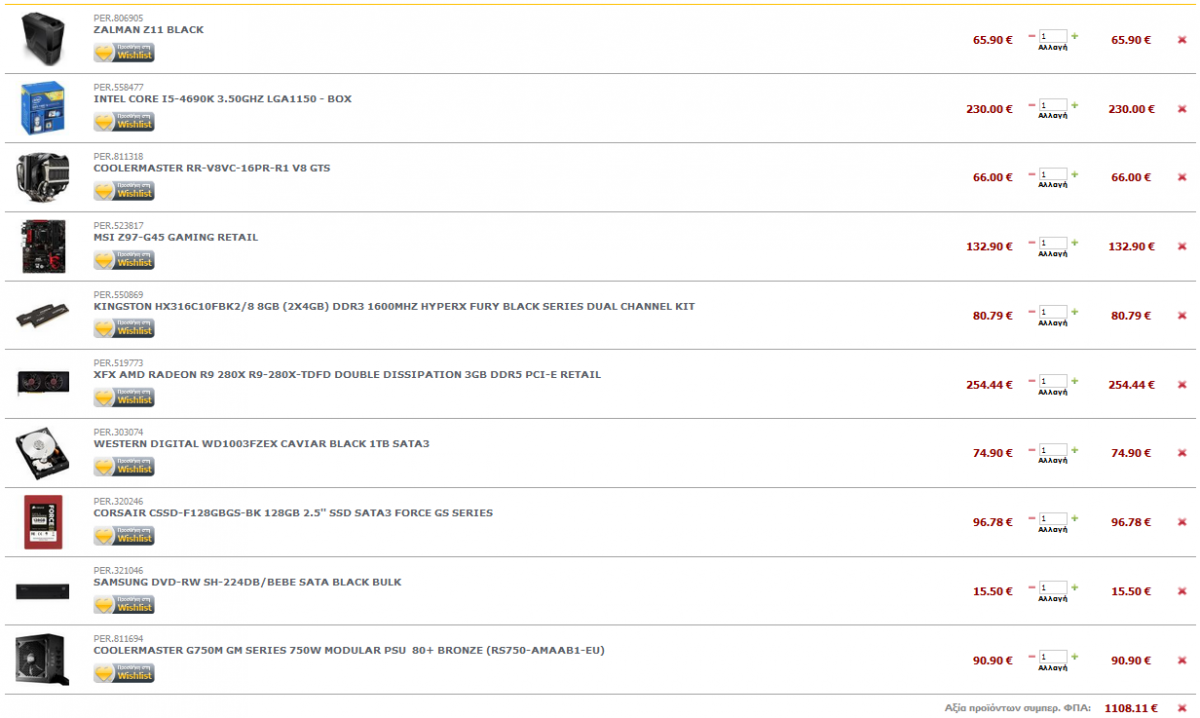Remove Zalman Z11 Black from cart
Viewport: 1200px width, 718px height.
click(1182, 40)
